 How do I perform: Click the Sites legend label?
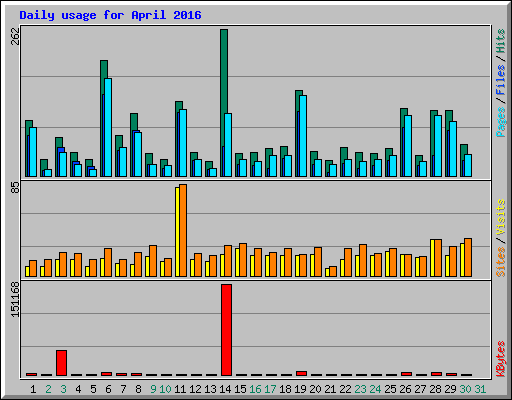(x=501, y=262)
